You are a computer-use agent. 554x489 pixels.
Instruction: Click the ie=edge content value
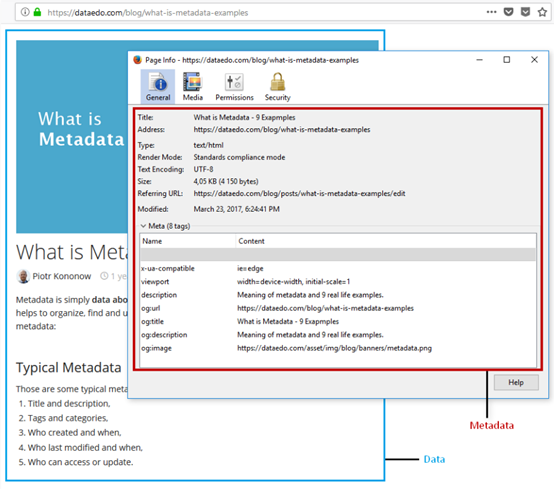tap(250, 268)
